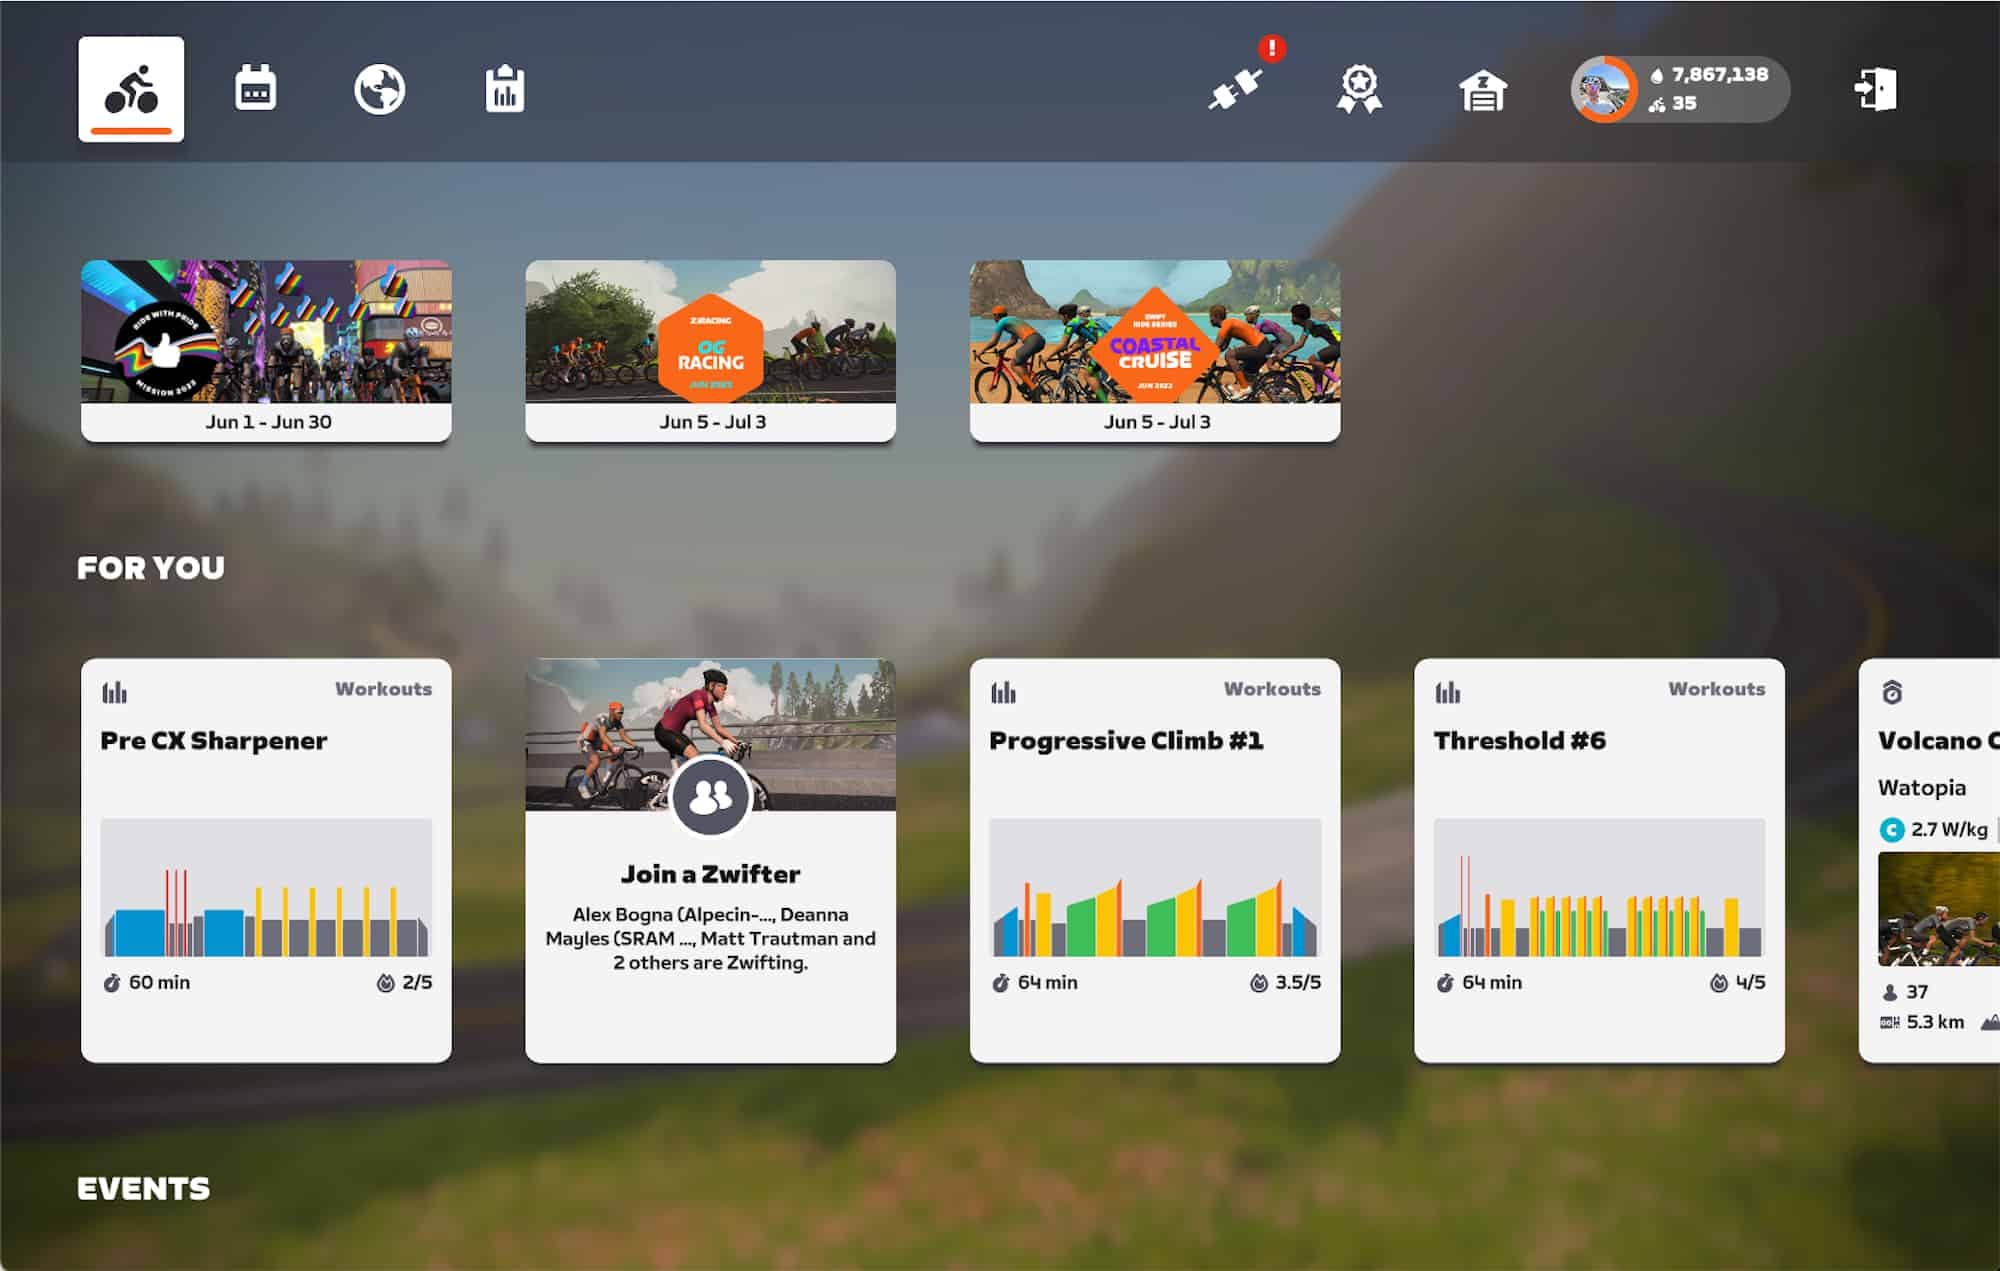This screenshot has width=2000, height=1271.
Task: Open the rider profile avatar
Action: [x=1604, y=89]
